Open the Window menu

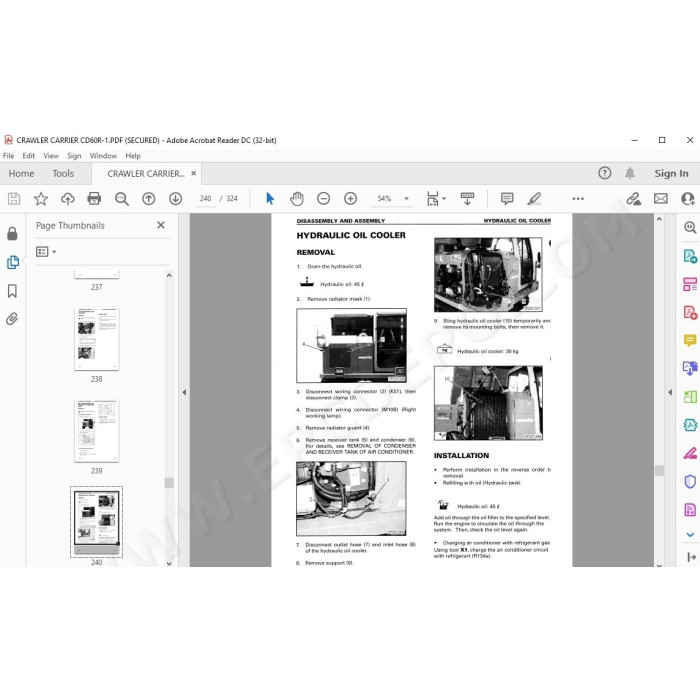point(103,156)
